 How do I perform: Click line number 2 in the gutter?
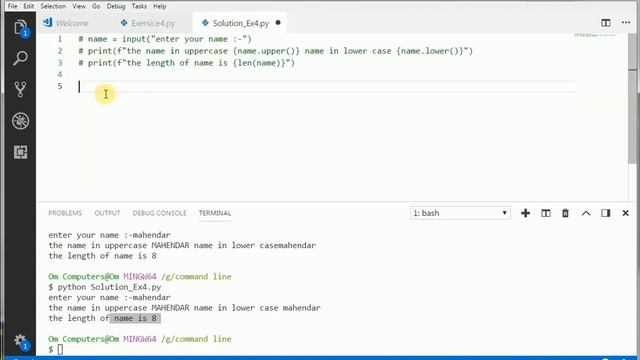tap(60, 51)
